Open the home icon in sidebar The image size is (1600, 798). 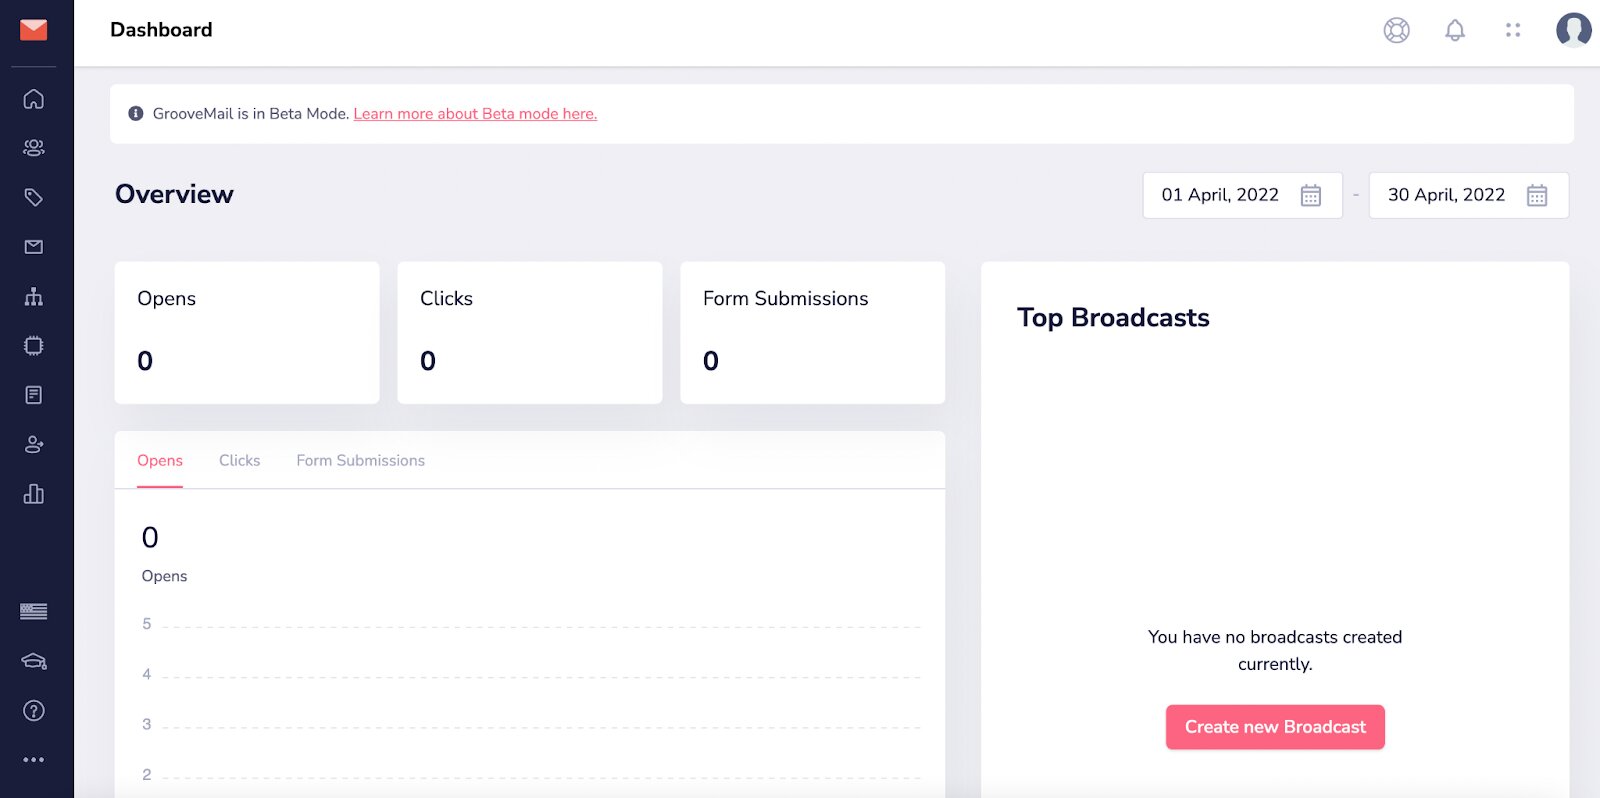pyautogui.click(x=34, y=99)
